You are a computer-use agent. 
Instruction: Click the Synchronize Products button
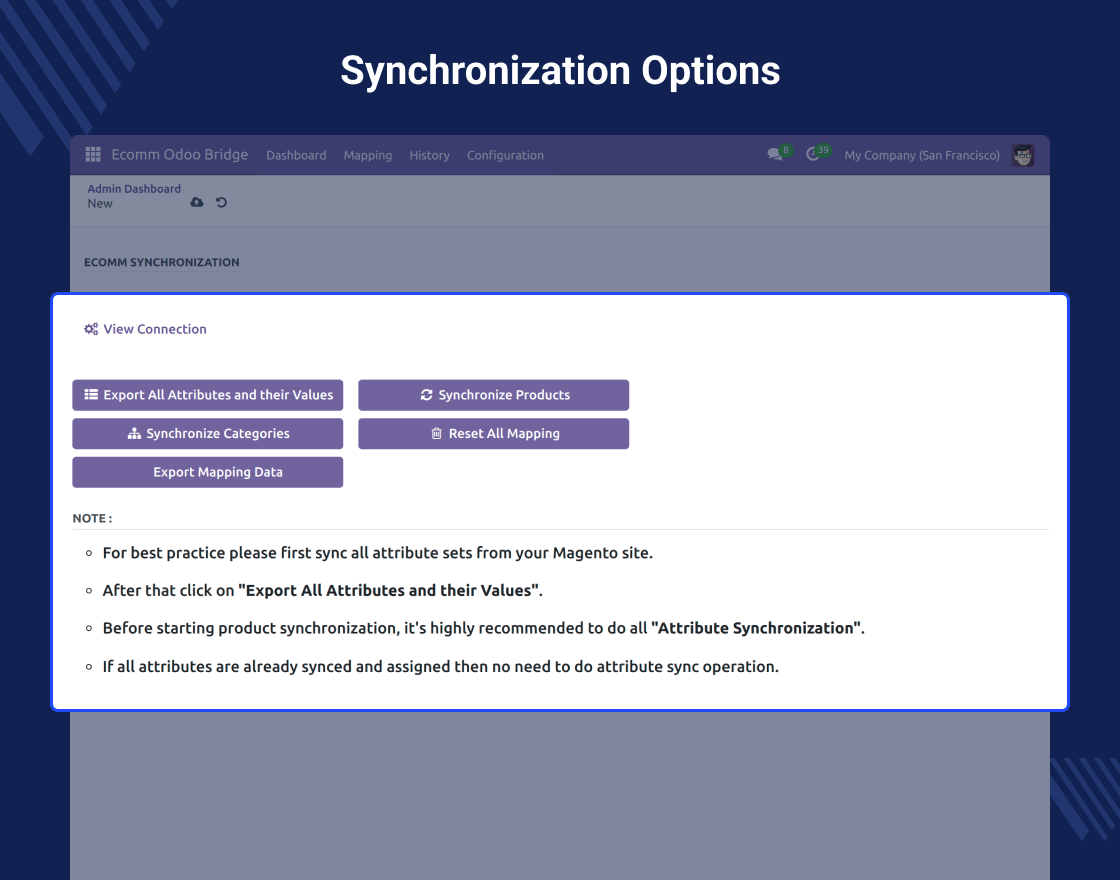tap(494, 395)
